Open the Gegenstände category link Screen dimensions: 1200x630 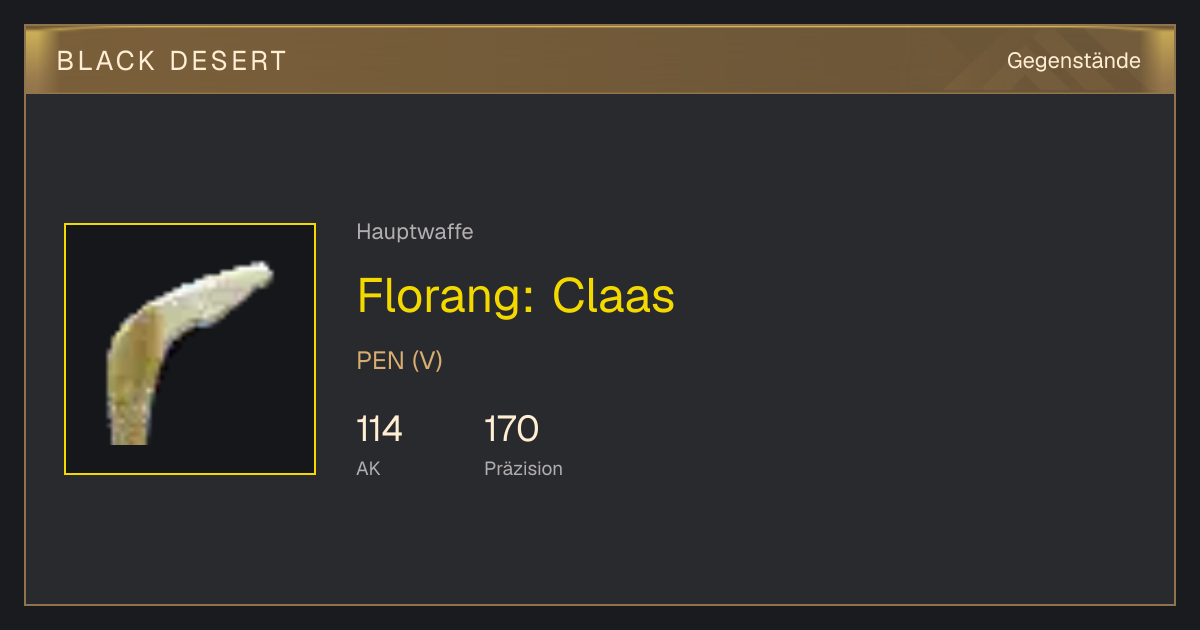tap(1073, 61)
